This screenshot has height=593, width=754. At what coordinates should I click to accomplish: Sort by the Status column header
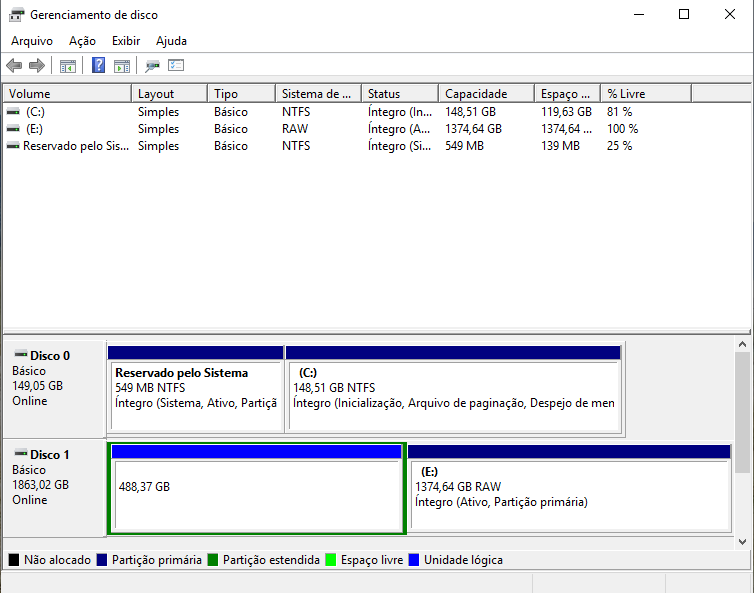(400, 93)
